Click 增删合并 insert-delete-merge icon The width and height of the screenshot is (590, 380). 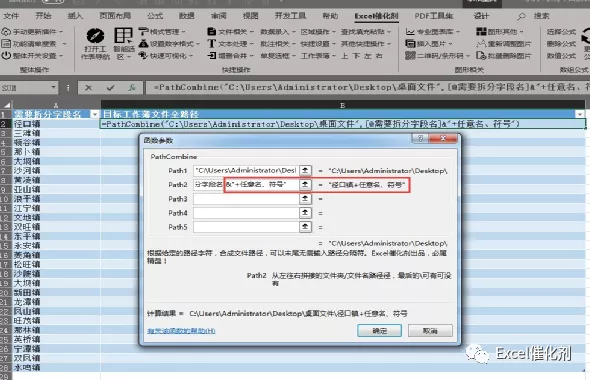tap(211, 56)
